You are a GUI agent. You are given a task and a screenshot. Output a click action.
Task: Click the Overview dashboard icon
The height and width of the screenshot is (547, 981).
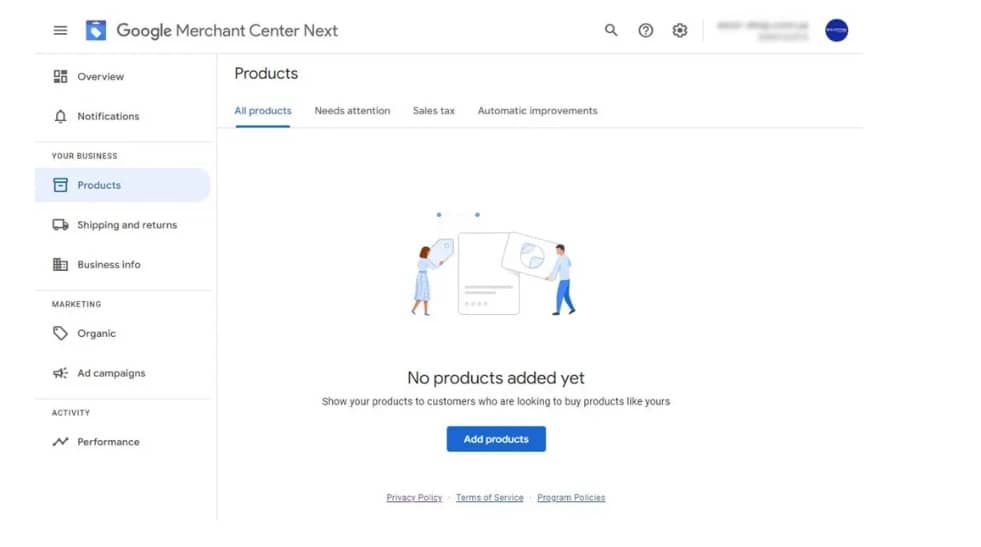(x=60, y=77)
